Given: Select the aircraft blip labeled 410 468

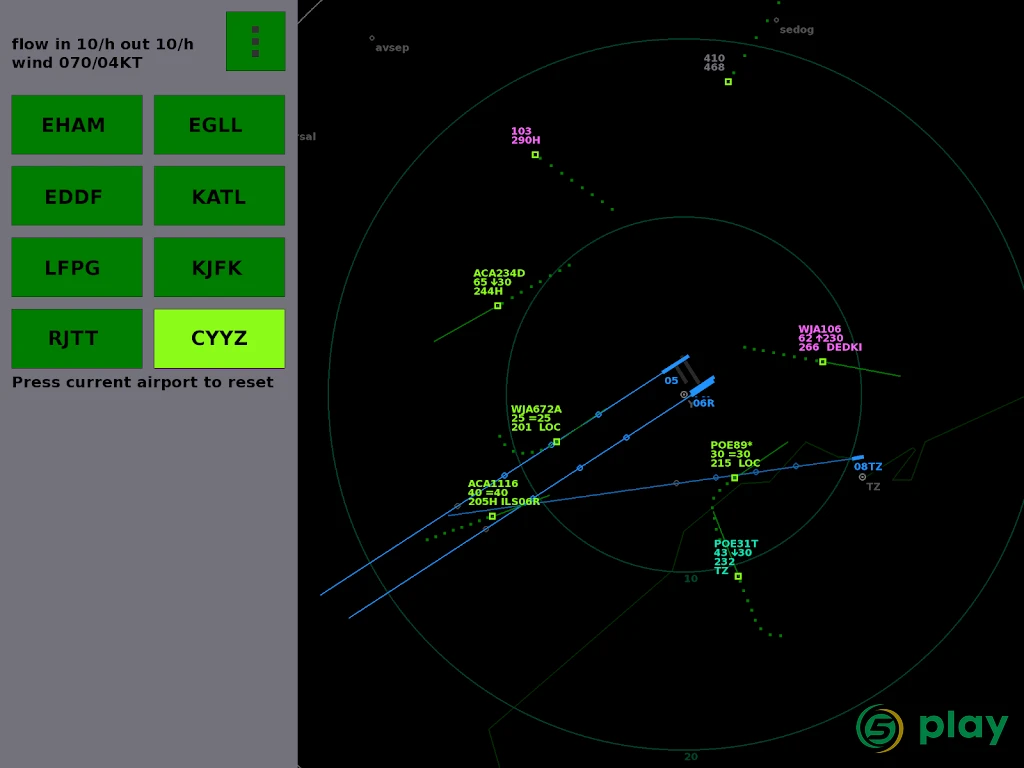Looking at the screenshot, I should (728, 82).
